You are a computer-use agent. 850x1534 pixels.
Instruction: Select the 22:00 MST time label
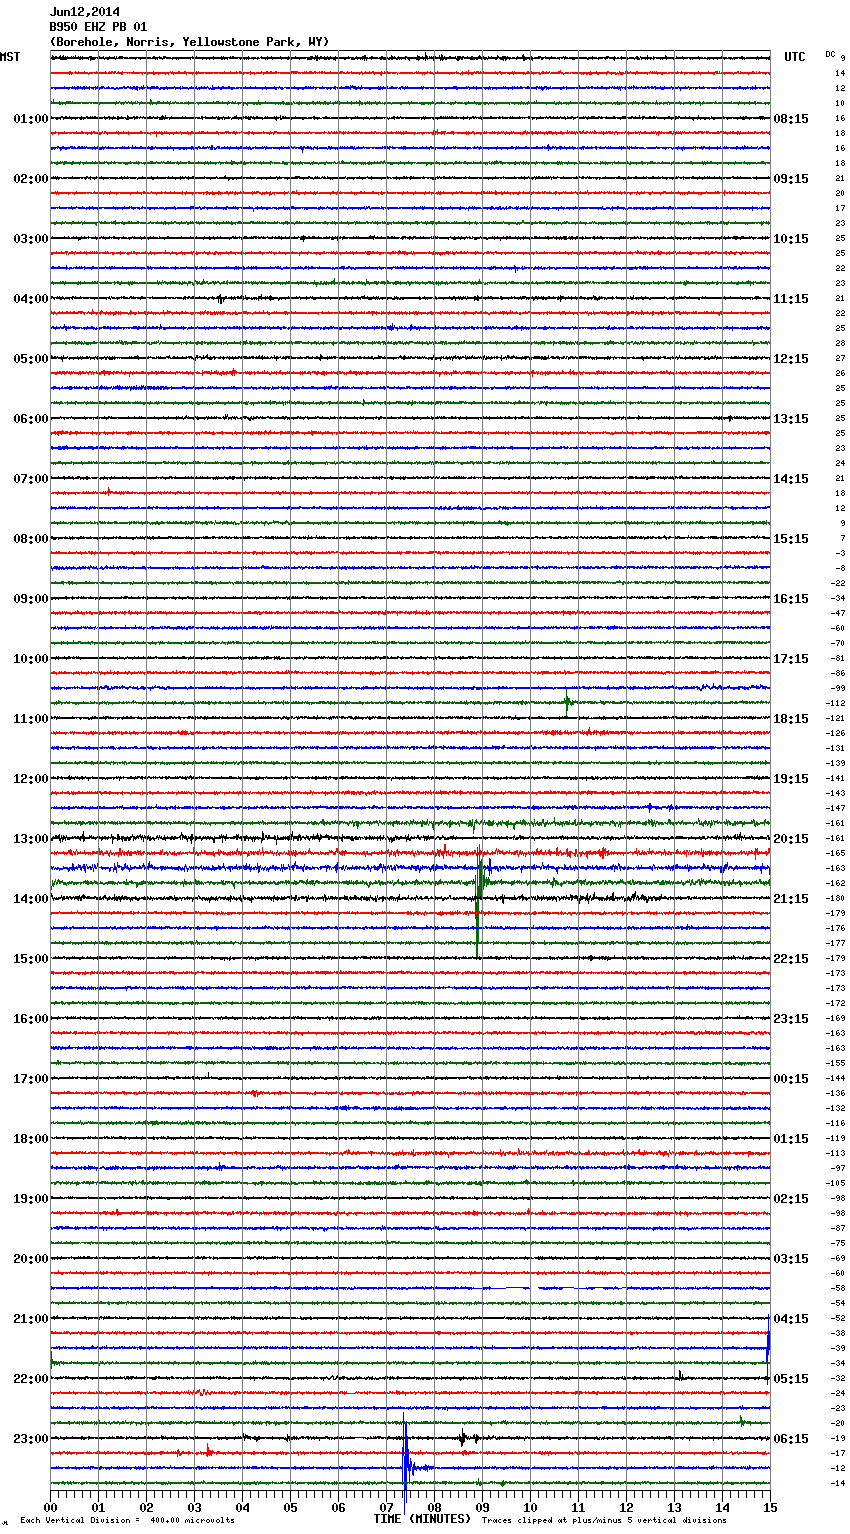[x=31, y=1379]
